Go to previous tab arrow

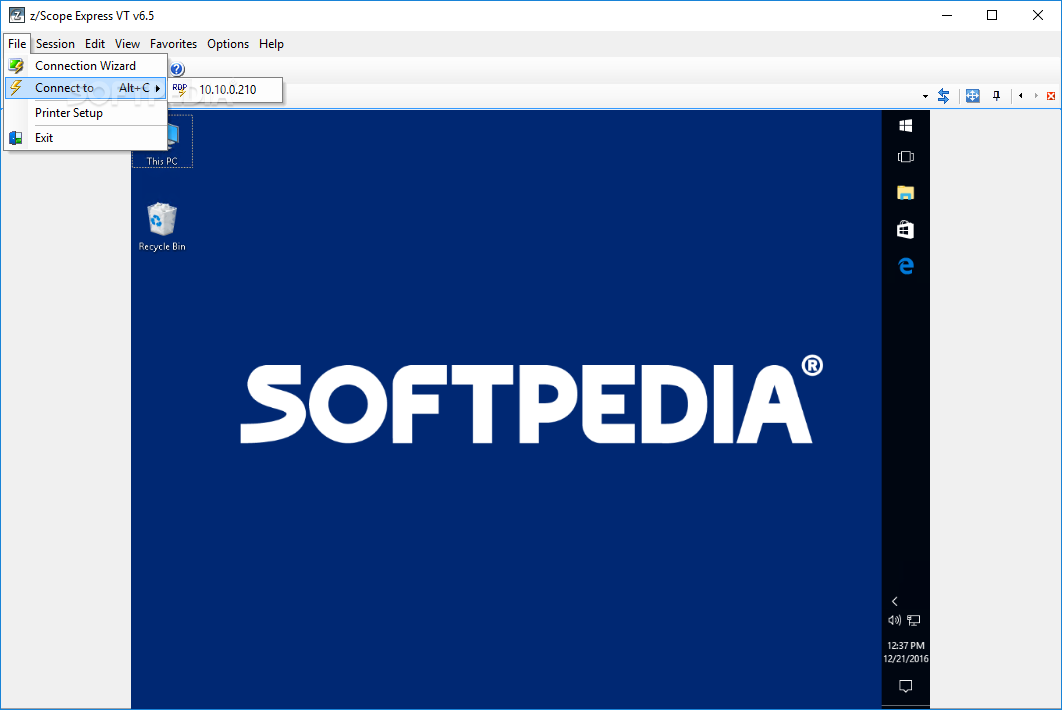[1021, 96]
